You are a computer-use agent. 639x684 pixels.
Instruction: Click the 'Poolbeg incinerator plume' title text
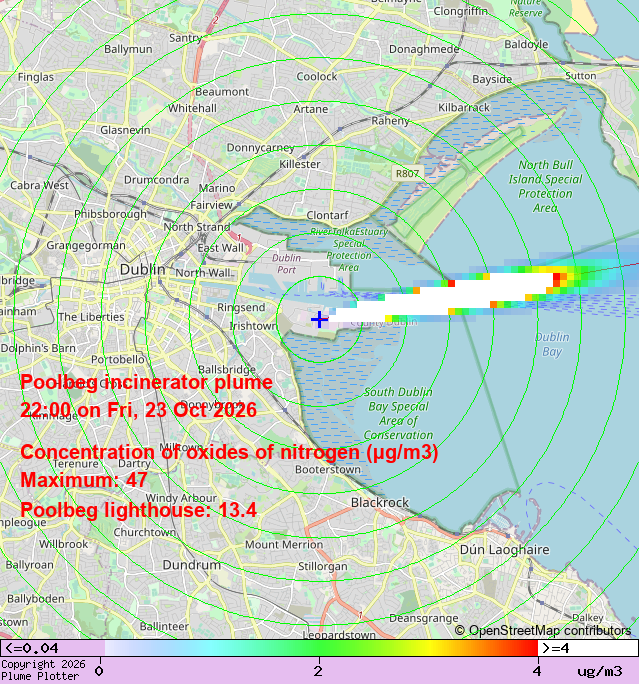click(146, 382)
